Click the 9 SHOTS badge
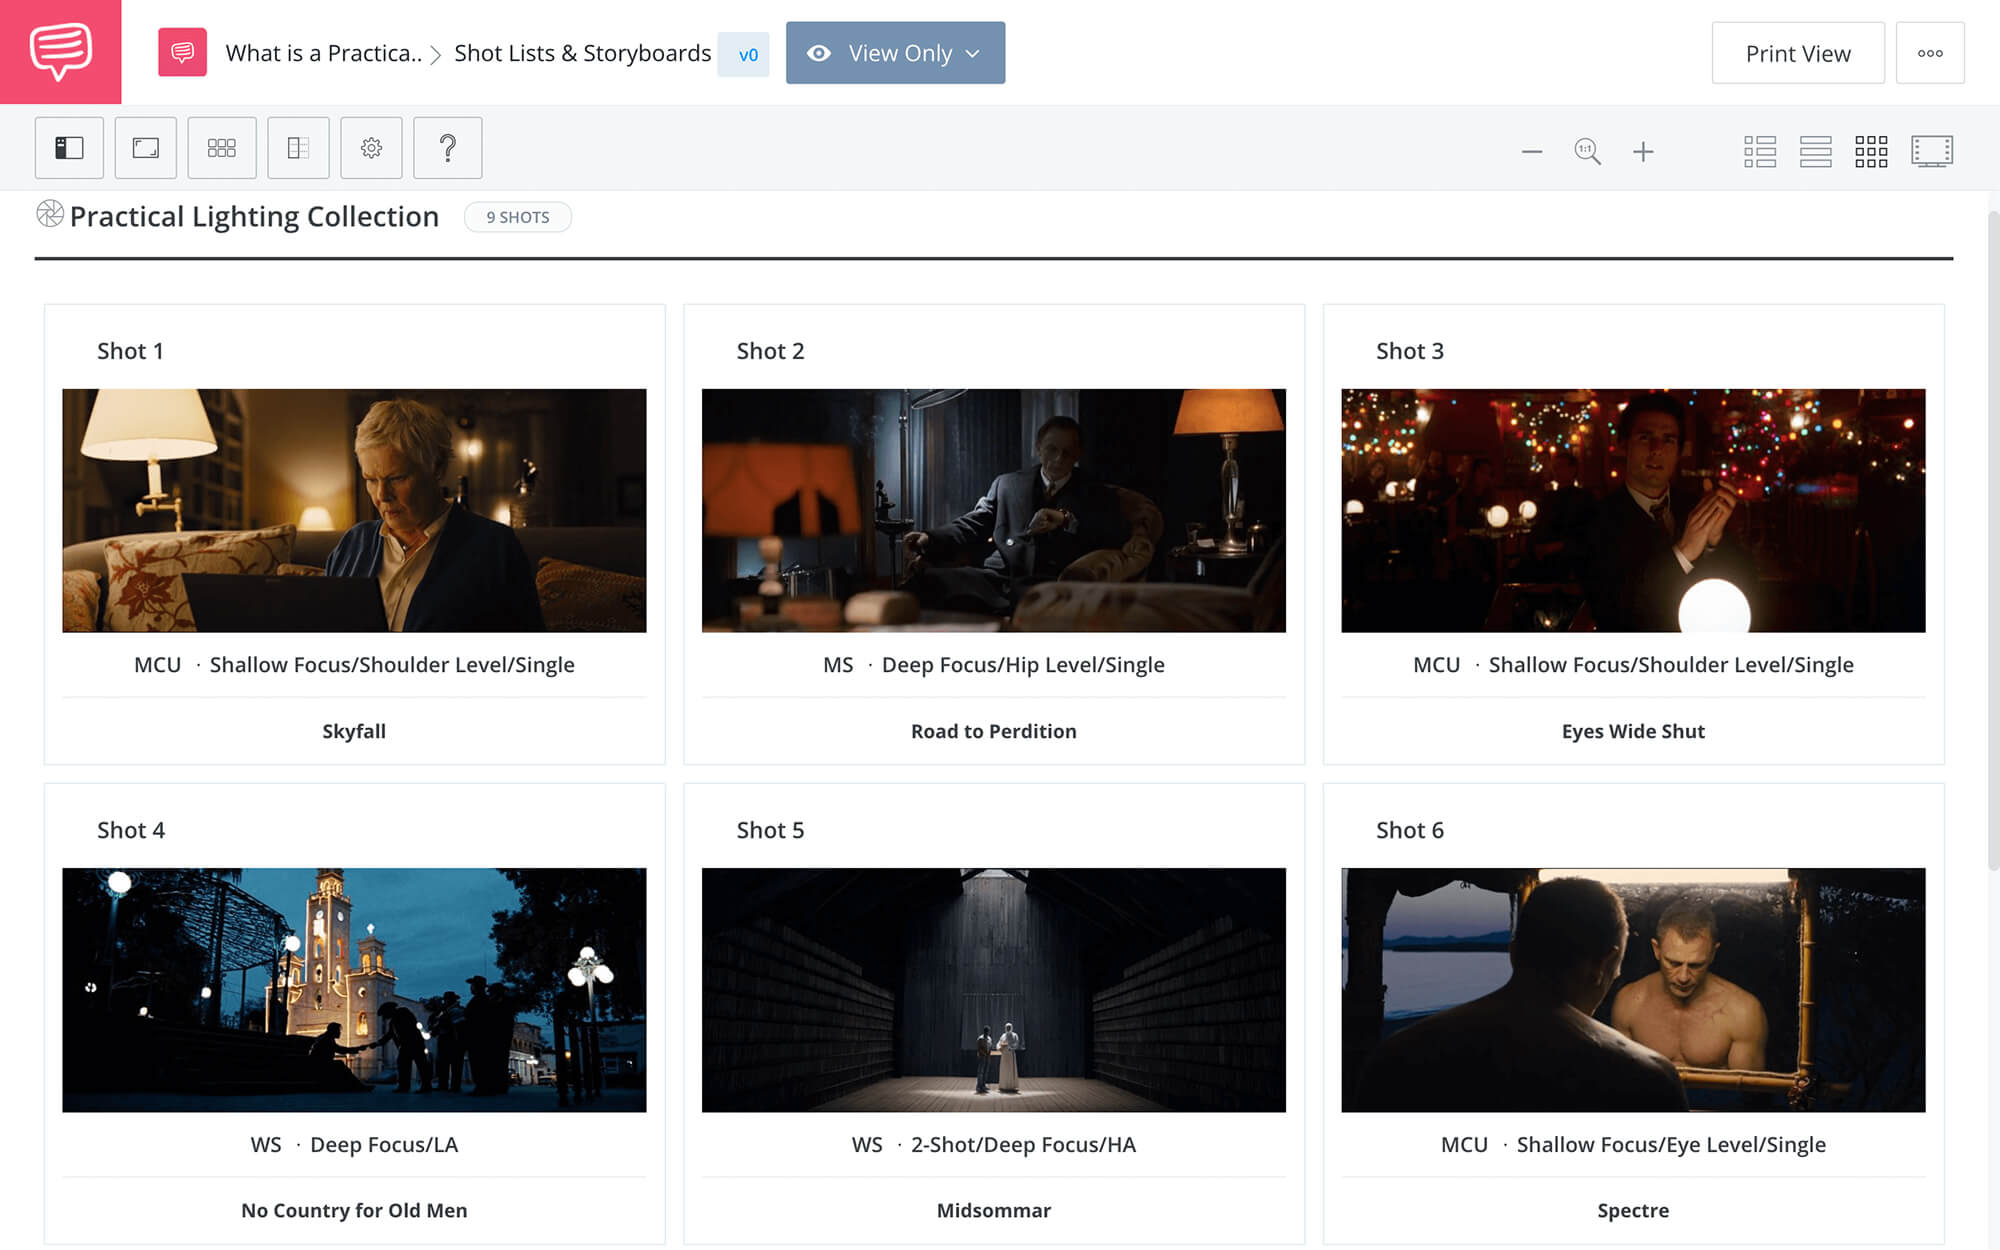This screenshot has height=1250, width=2000. point(517,217)
